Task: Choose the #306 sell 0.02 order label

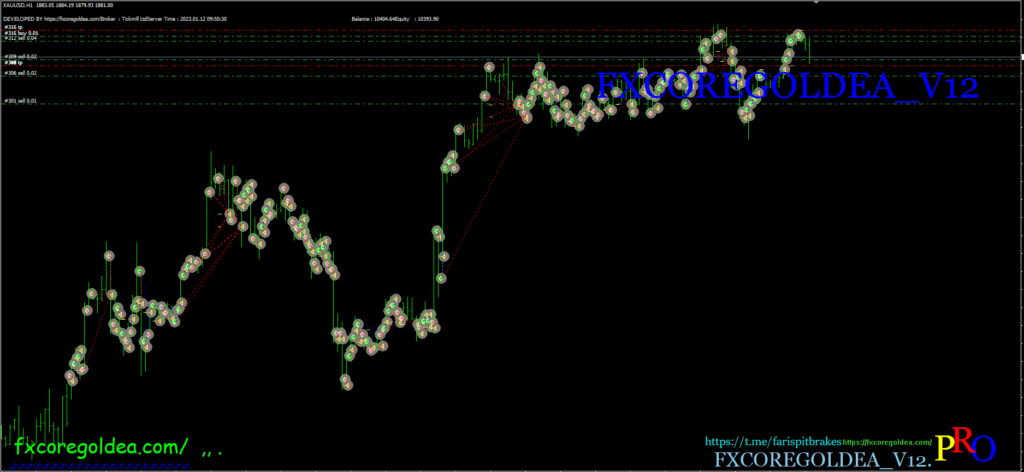Action: (21, 73)
